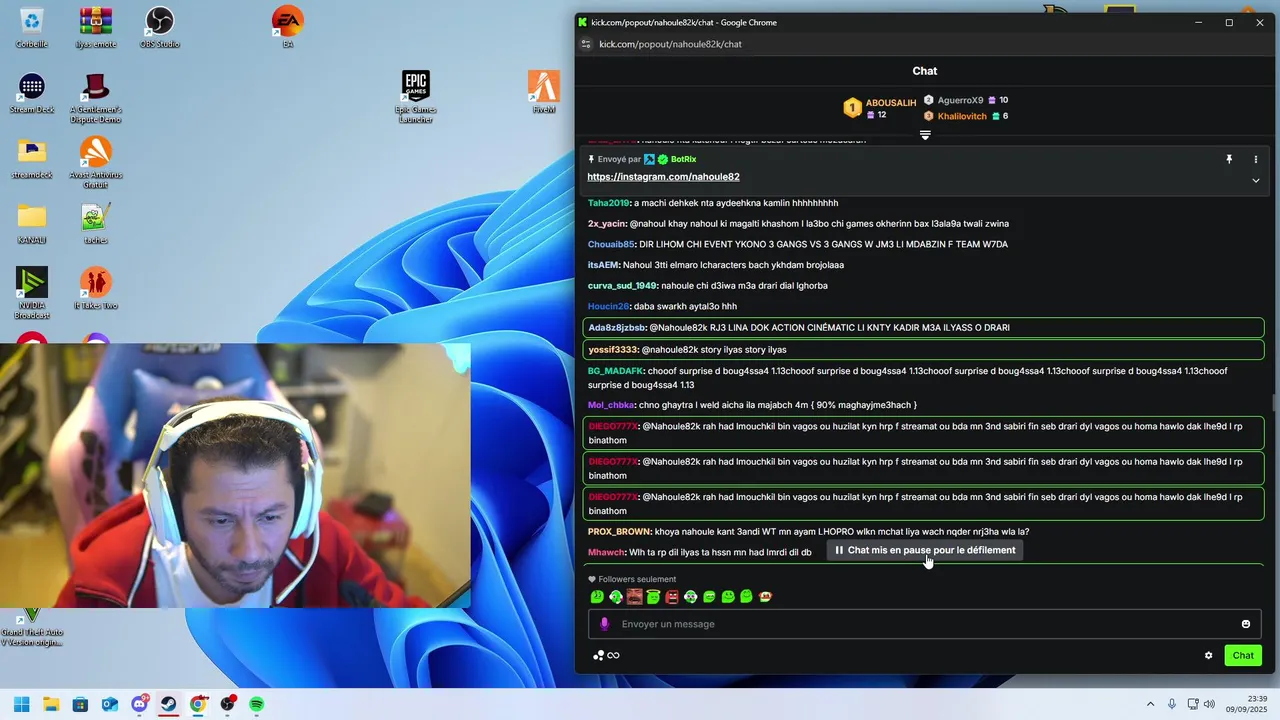
Task: Click BotRix username in the pinned message
Action: pos(683,159)
